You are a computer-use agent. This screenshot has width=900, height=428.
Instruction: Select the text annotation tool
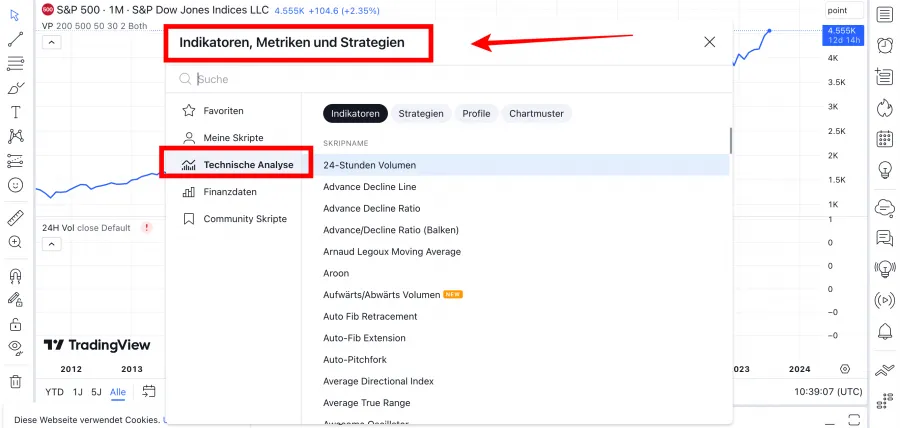(15, 112)
